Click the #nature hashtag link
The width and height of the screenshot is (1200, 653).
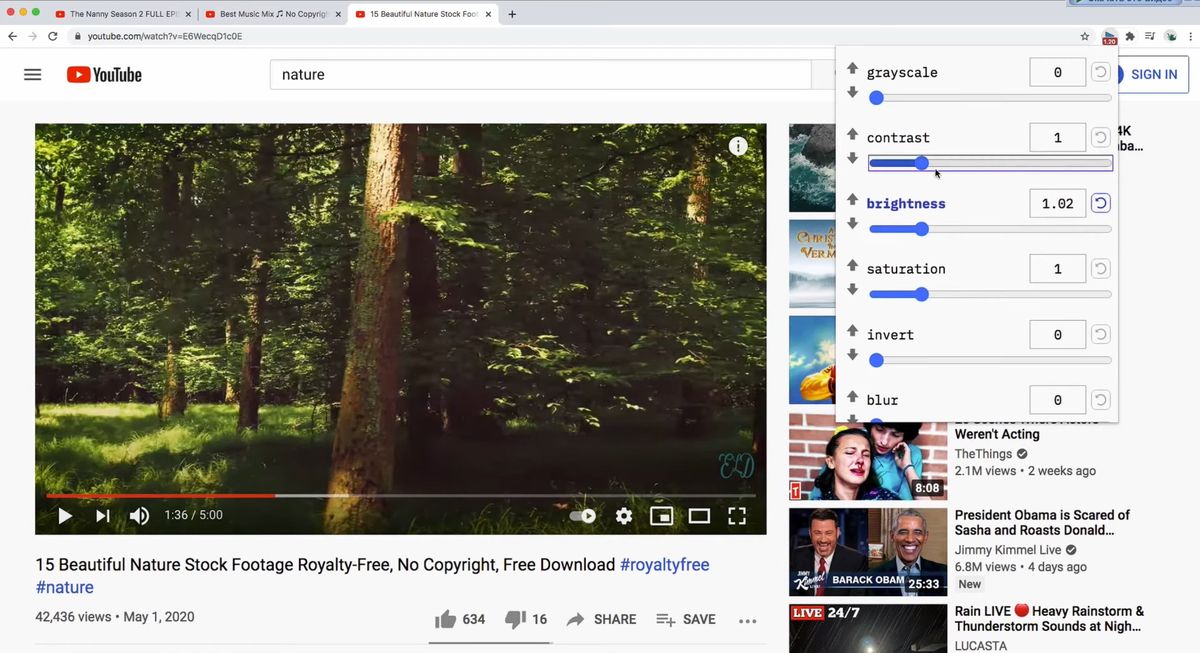coord(65,587)
